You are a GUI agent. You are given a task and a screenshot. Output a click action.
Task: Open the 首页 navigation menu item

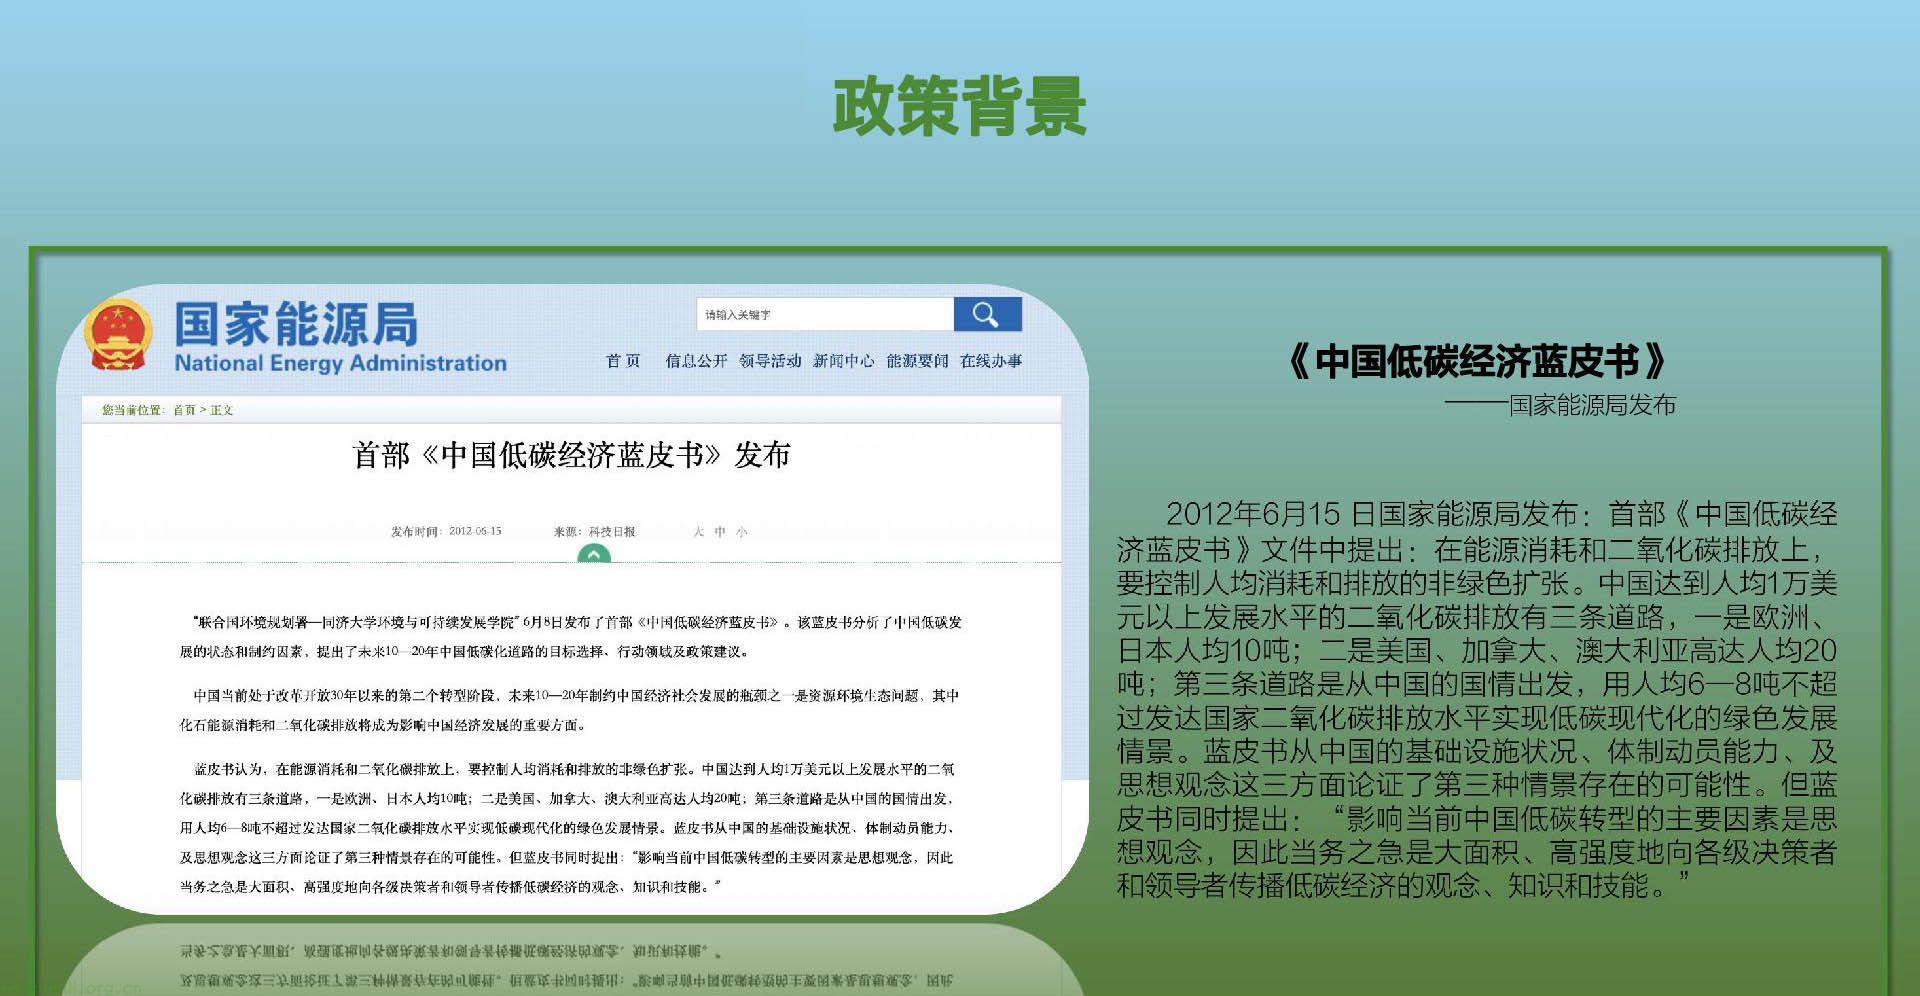pyautogui.click(x=623, y=361)
